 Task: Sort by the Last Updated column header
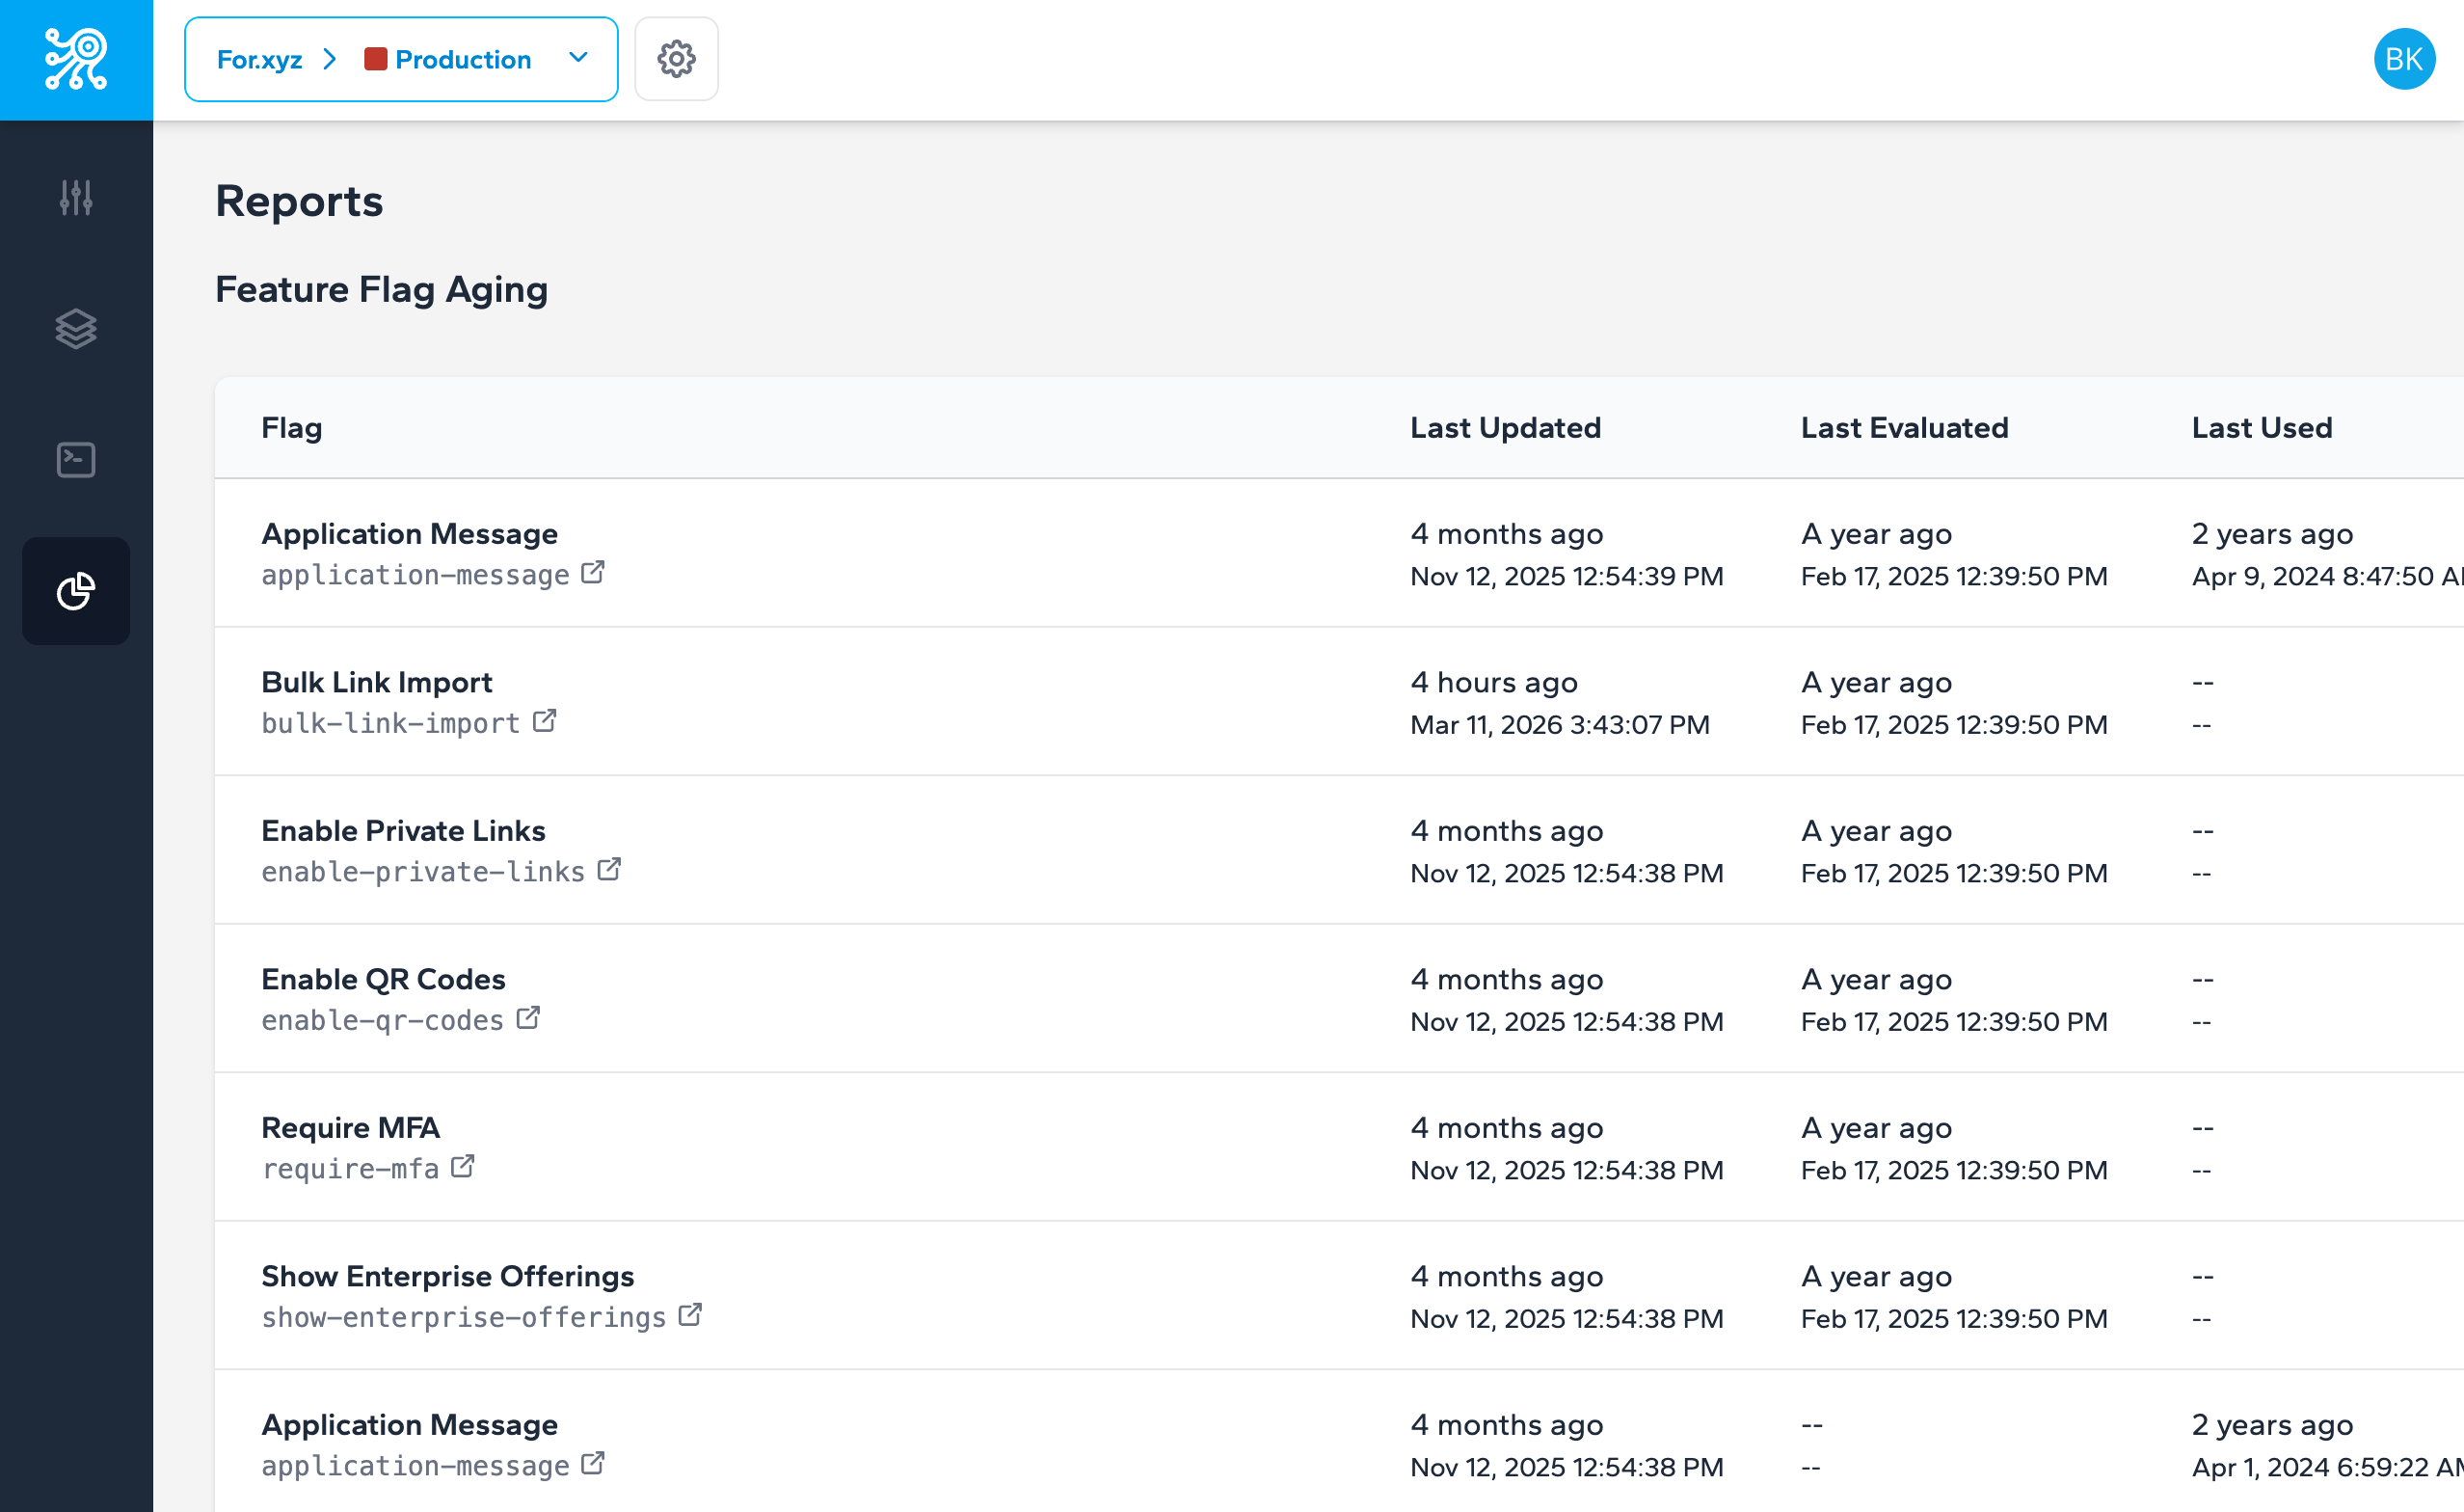pos(1505,427)
